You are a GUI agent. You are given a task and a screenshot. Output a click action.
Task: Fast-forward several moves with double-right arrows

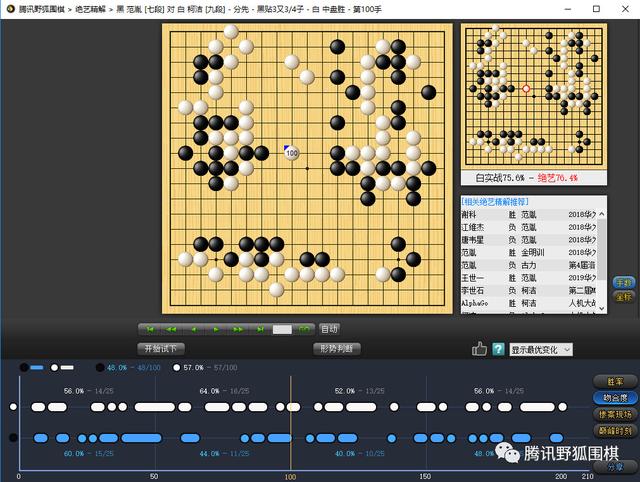238,329
